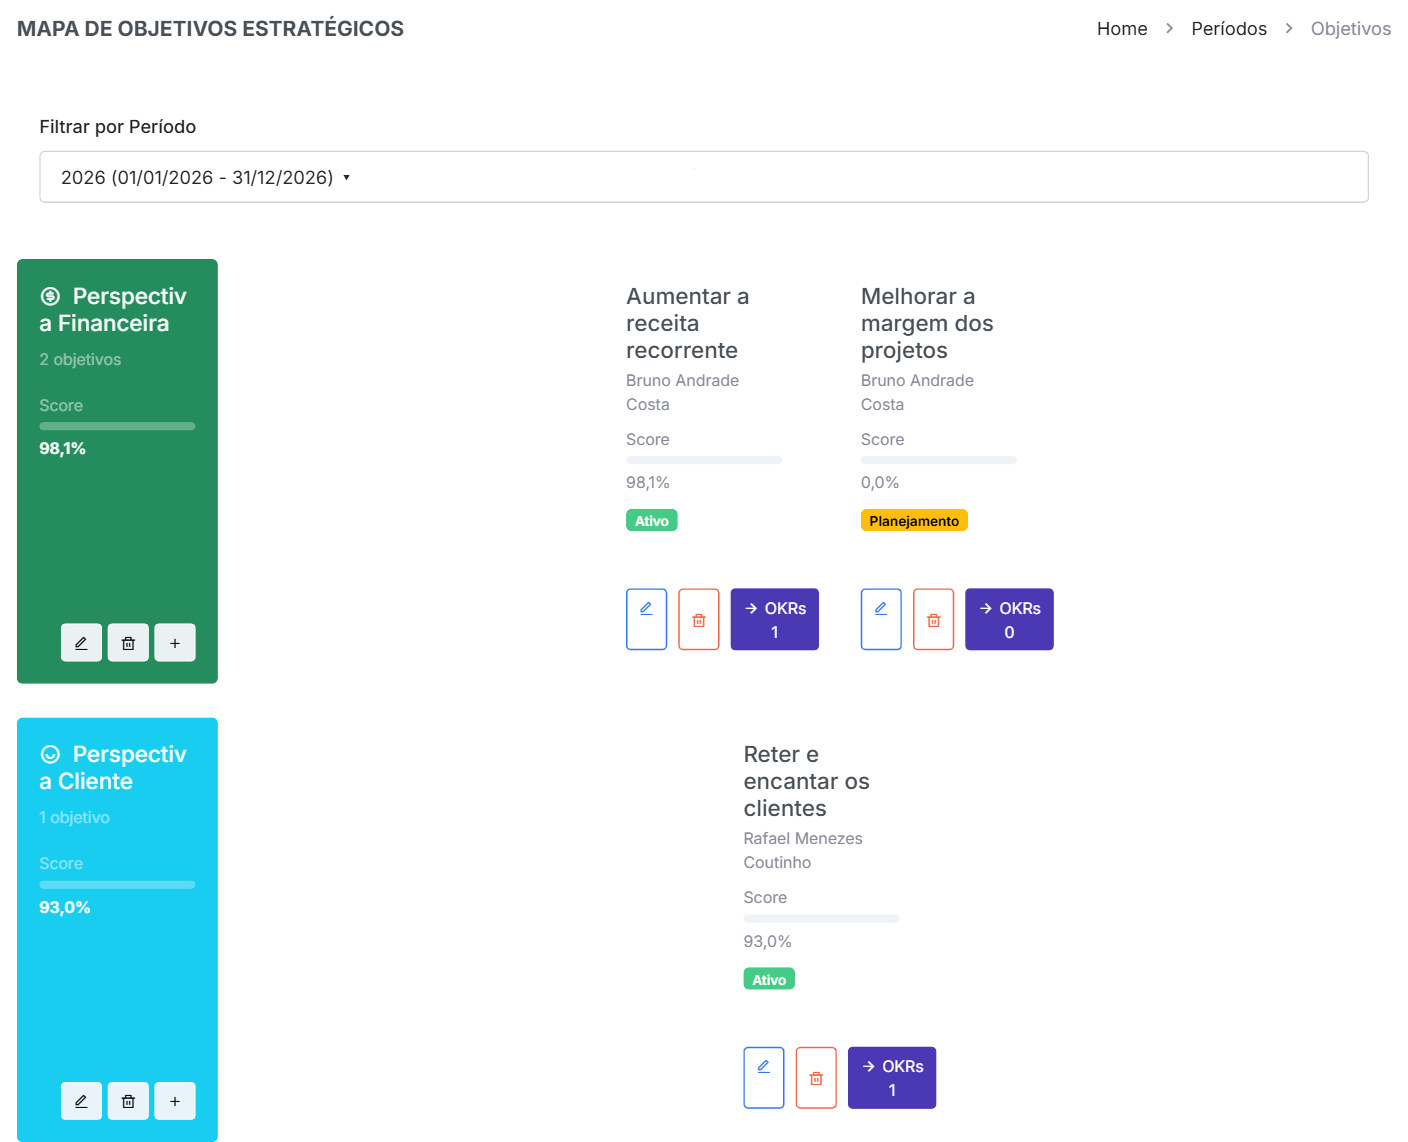Delete the Perspectiva Financeira card
The height and width of the screenshot is (1142, 1408).
pyautogui.click(x=128, y=643)
